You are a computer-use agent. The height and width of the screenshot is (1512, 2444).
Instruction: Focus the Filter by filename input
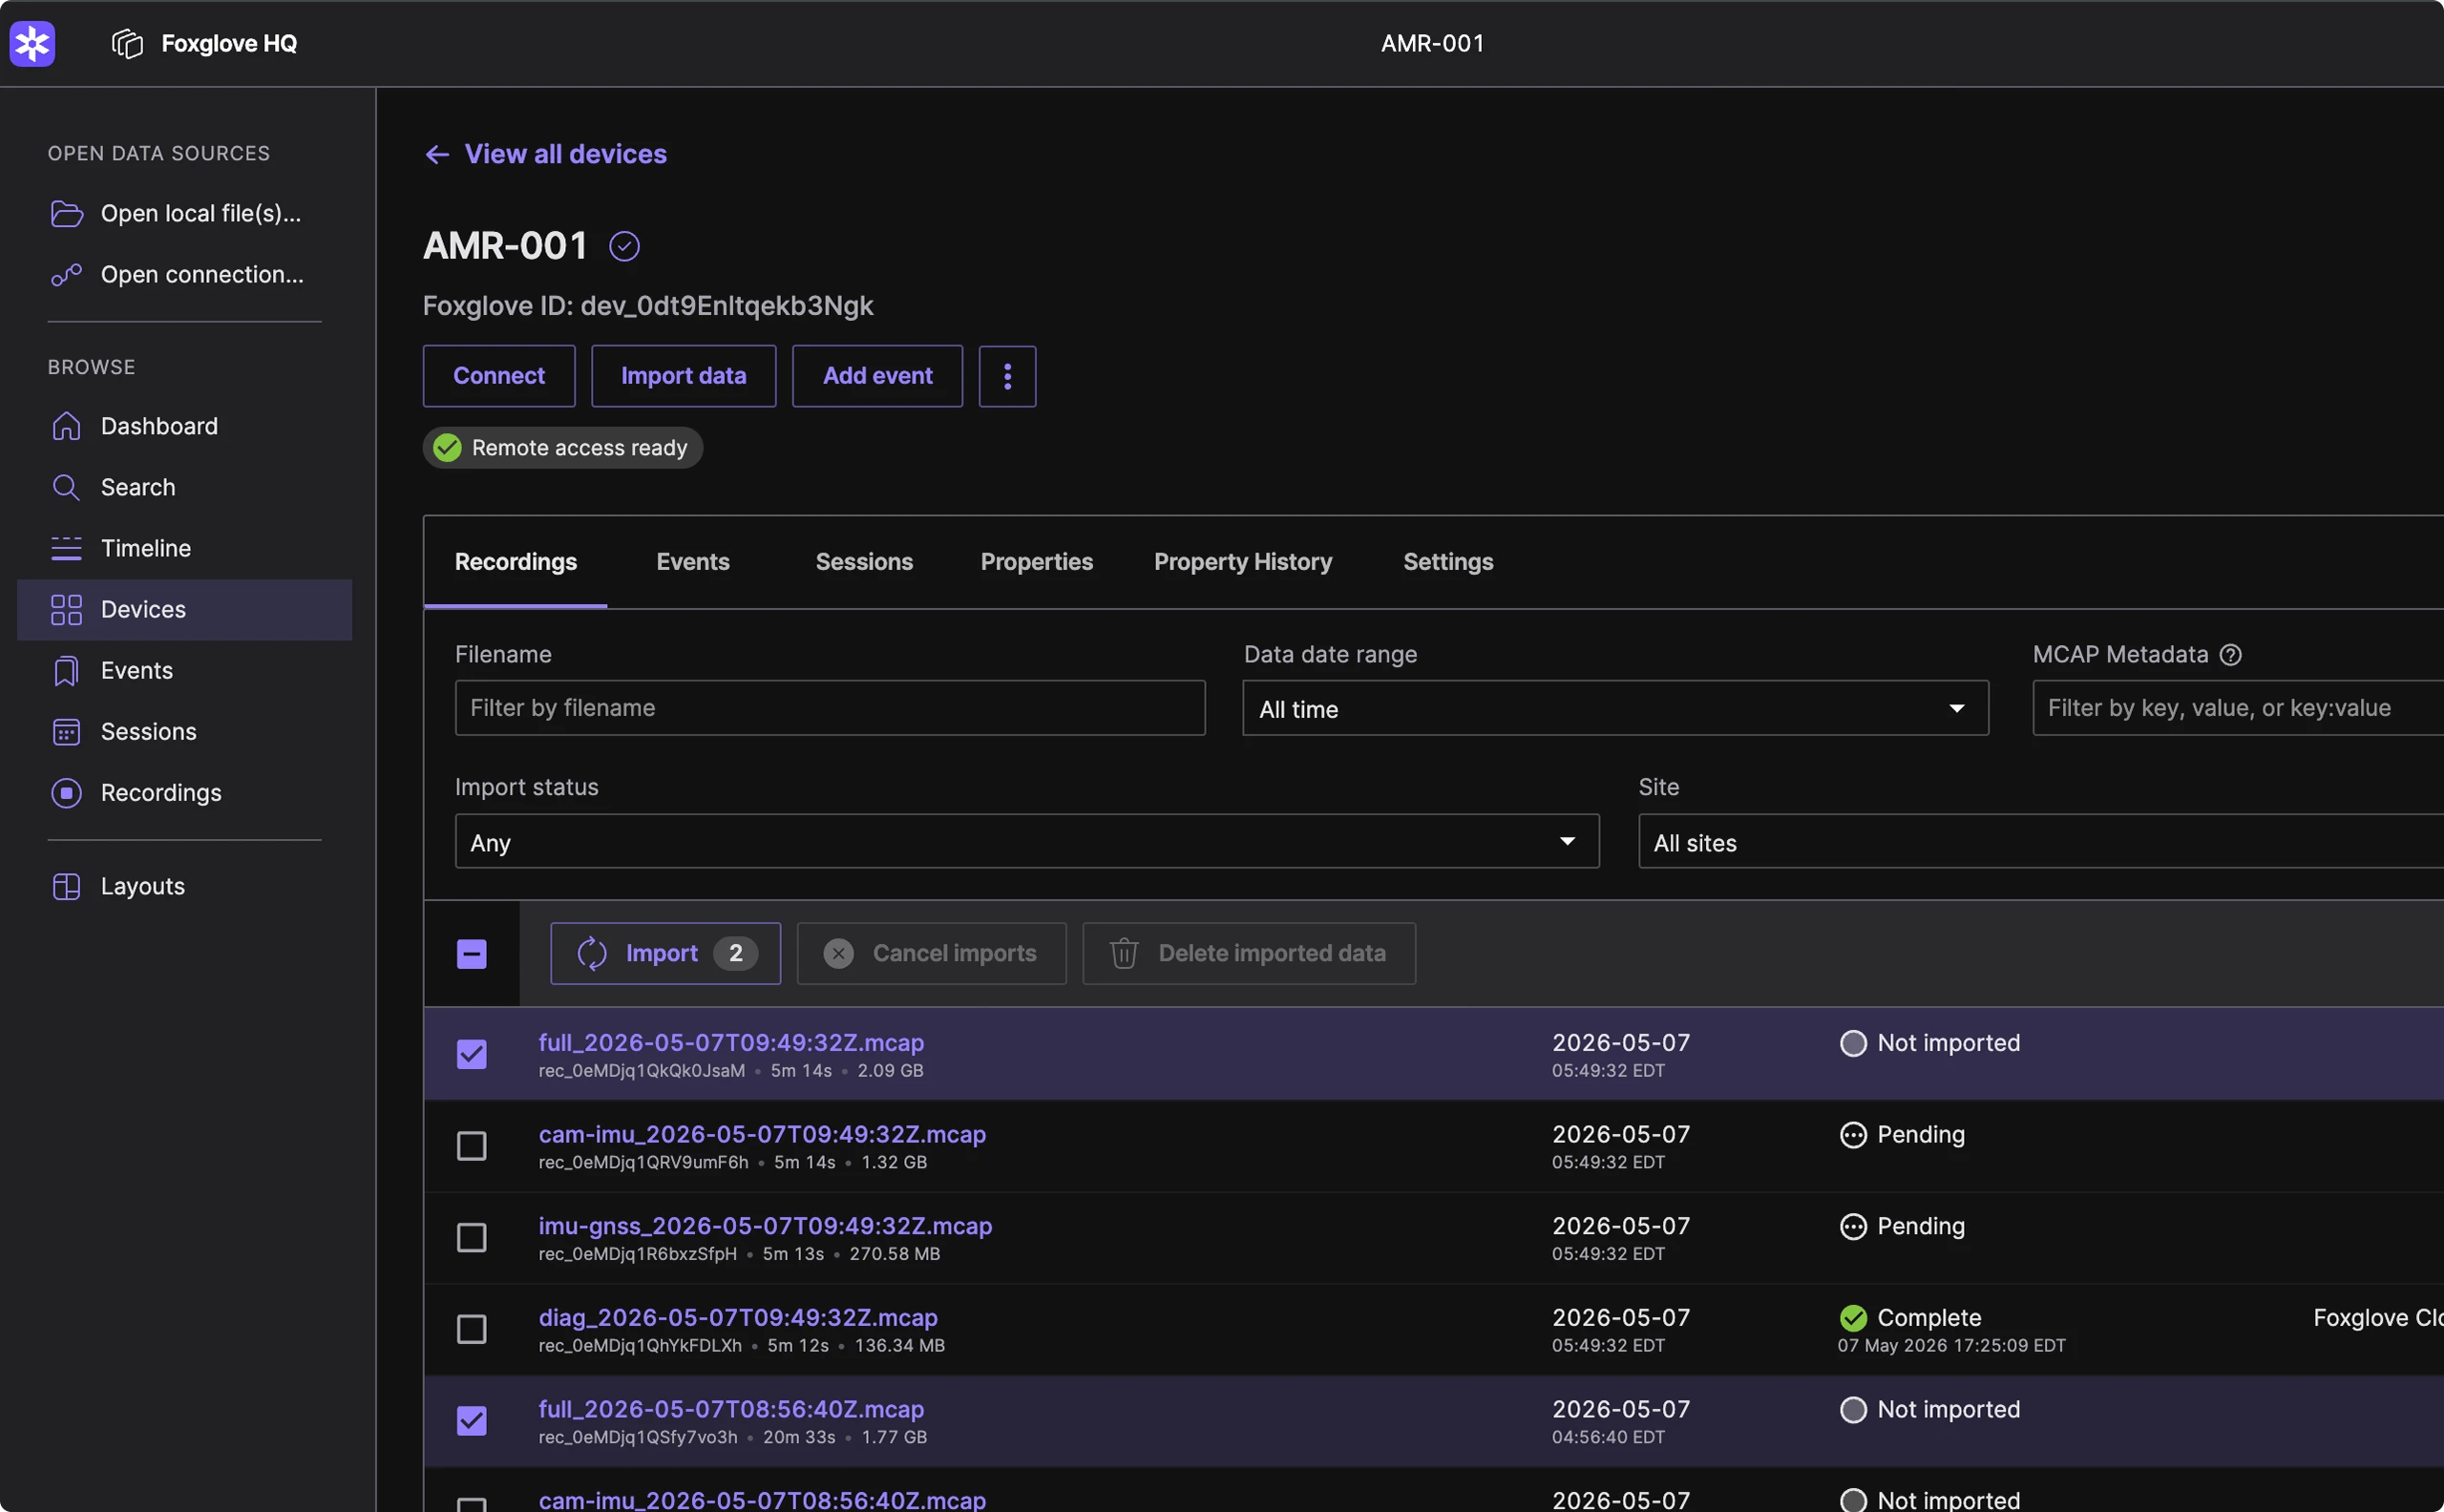pos(830,708)
